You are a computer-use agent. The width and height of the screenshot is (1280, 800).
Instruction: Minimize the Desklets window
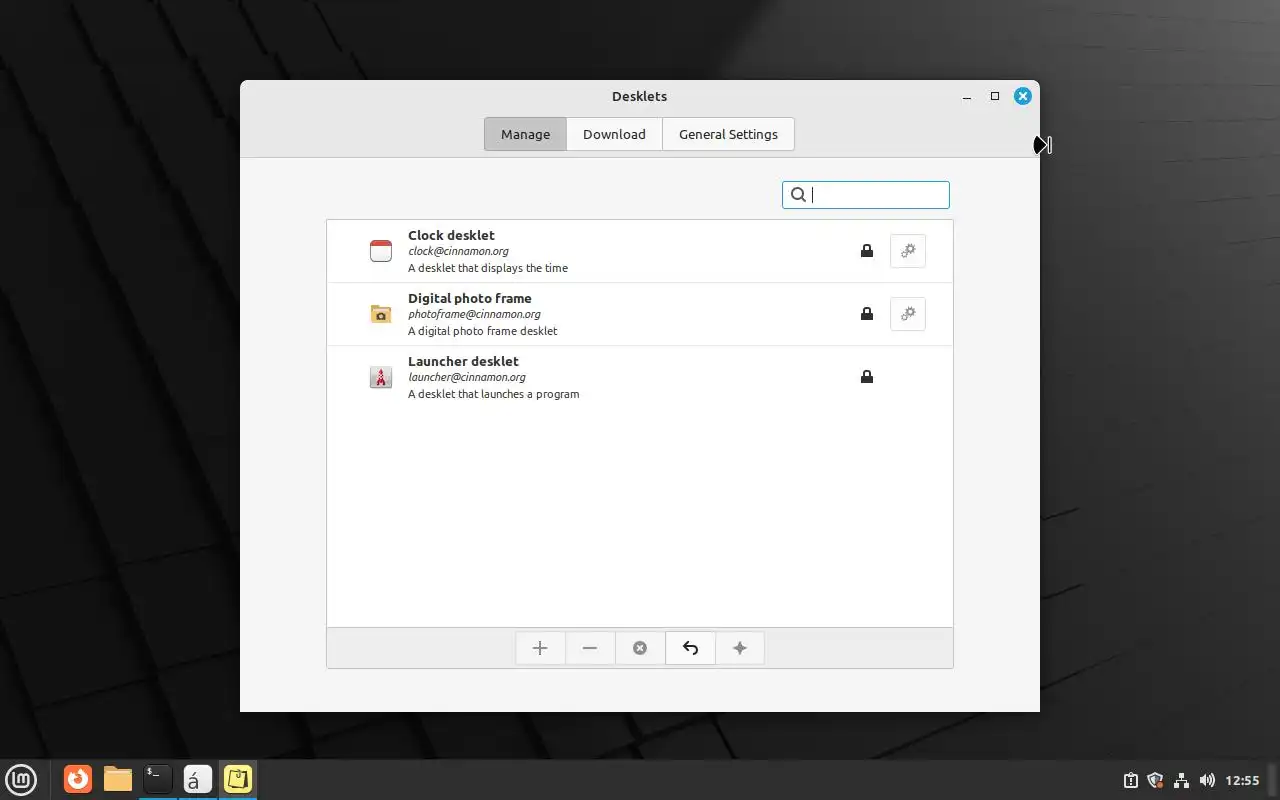click(x=967, y=97)
